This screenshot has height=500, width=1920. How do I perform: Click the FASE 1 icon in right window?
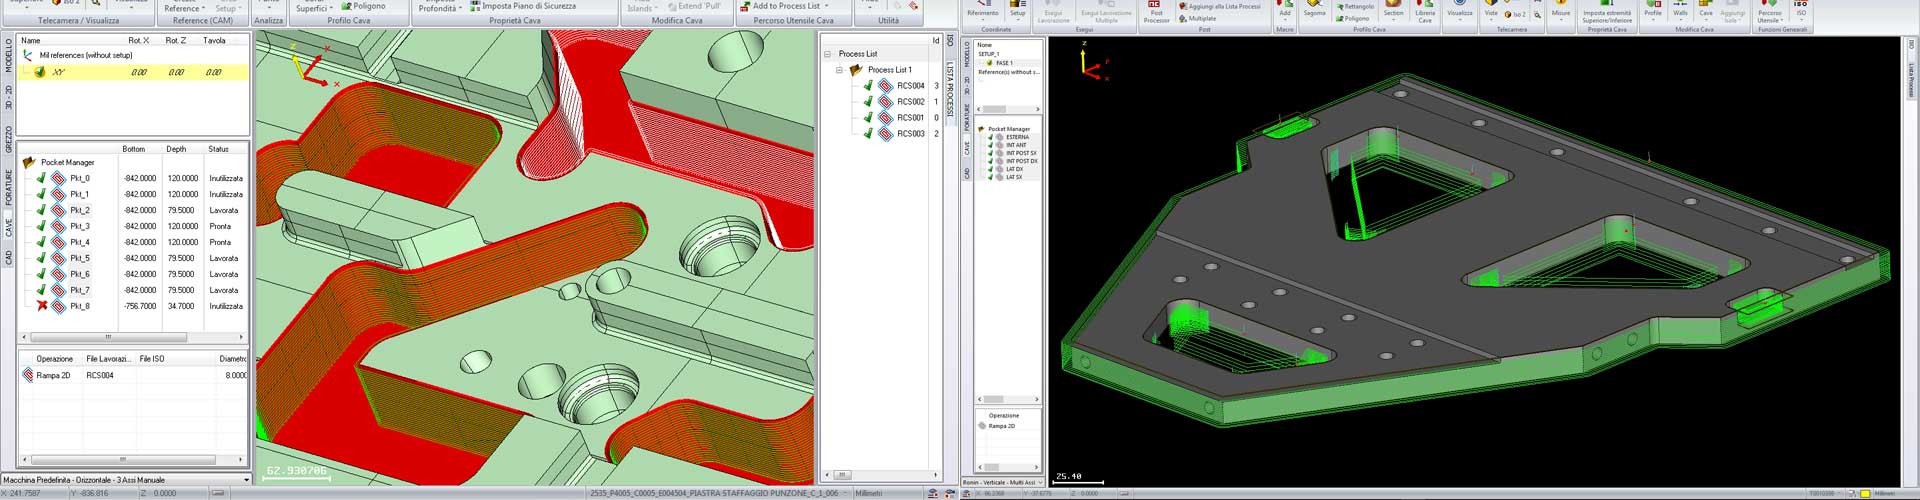tap(990, 63)
